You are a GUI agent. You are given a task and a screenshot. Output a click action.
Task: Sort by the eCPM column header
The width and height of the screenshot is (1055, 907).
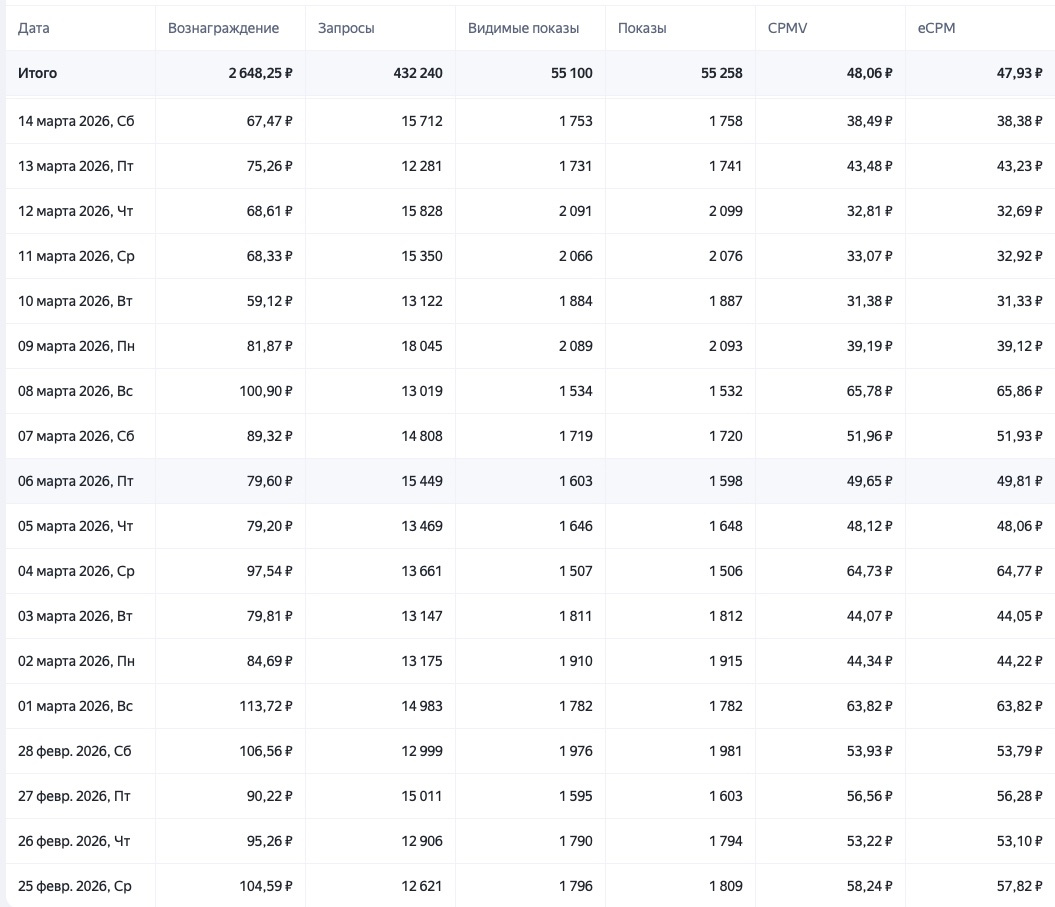(x=936, y=28)
